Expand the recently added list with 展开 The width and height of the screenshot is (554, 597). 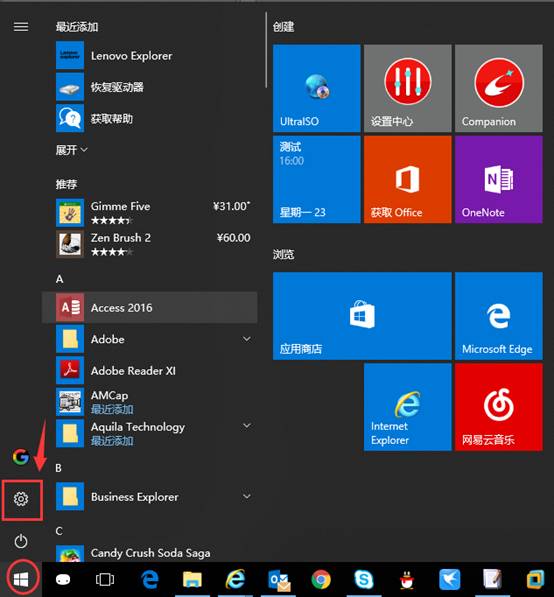coord(72,150)
